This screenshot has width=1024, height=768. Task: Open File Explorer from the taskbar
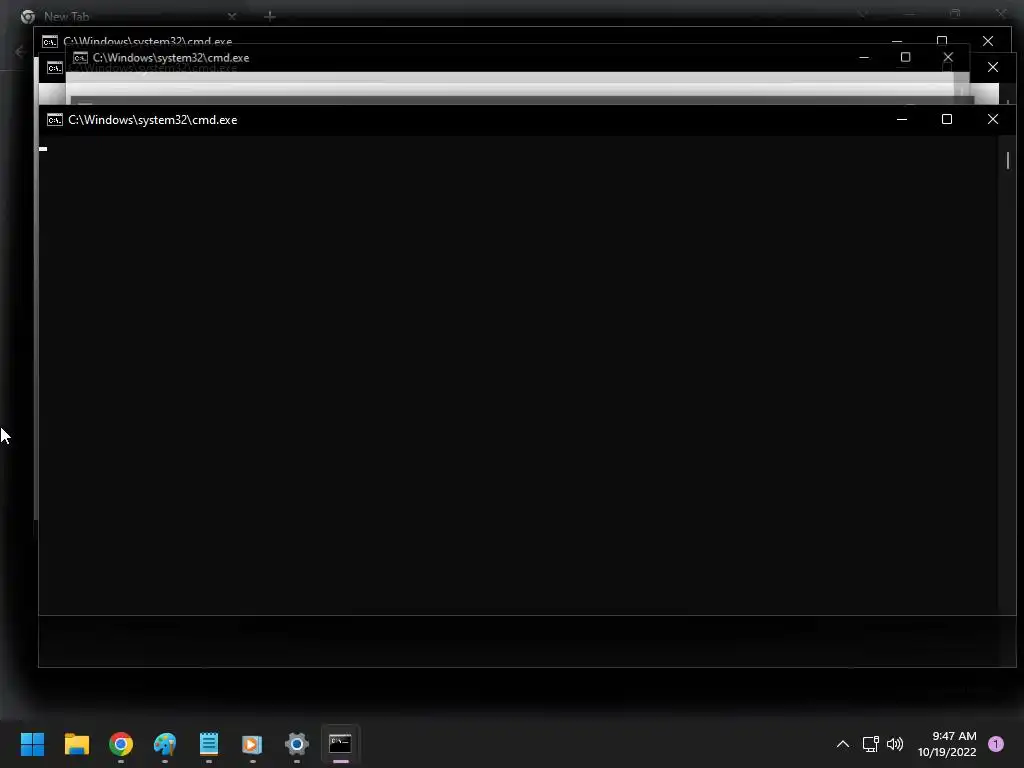(x=76, y=744)
